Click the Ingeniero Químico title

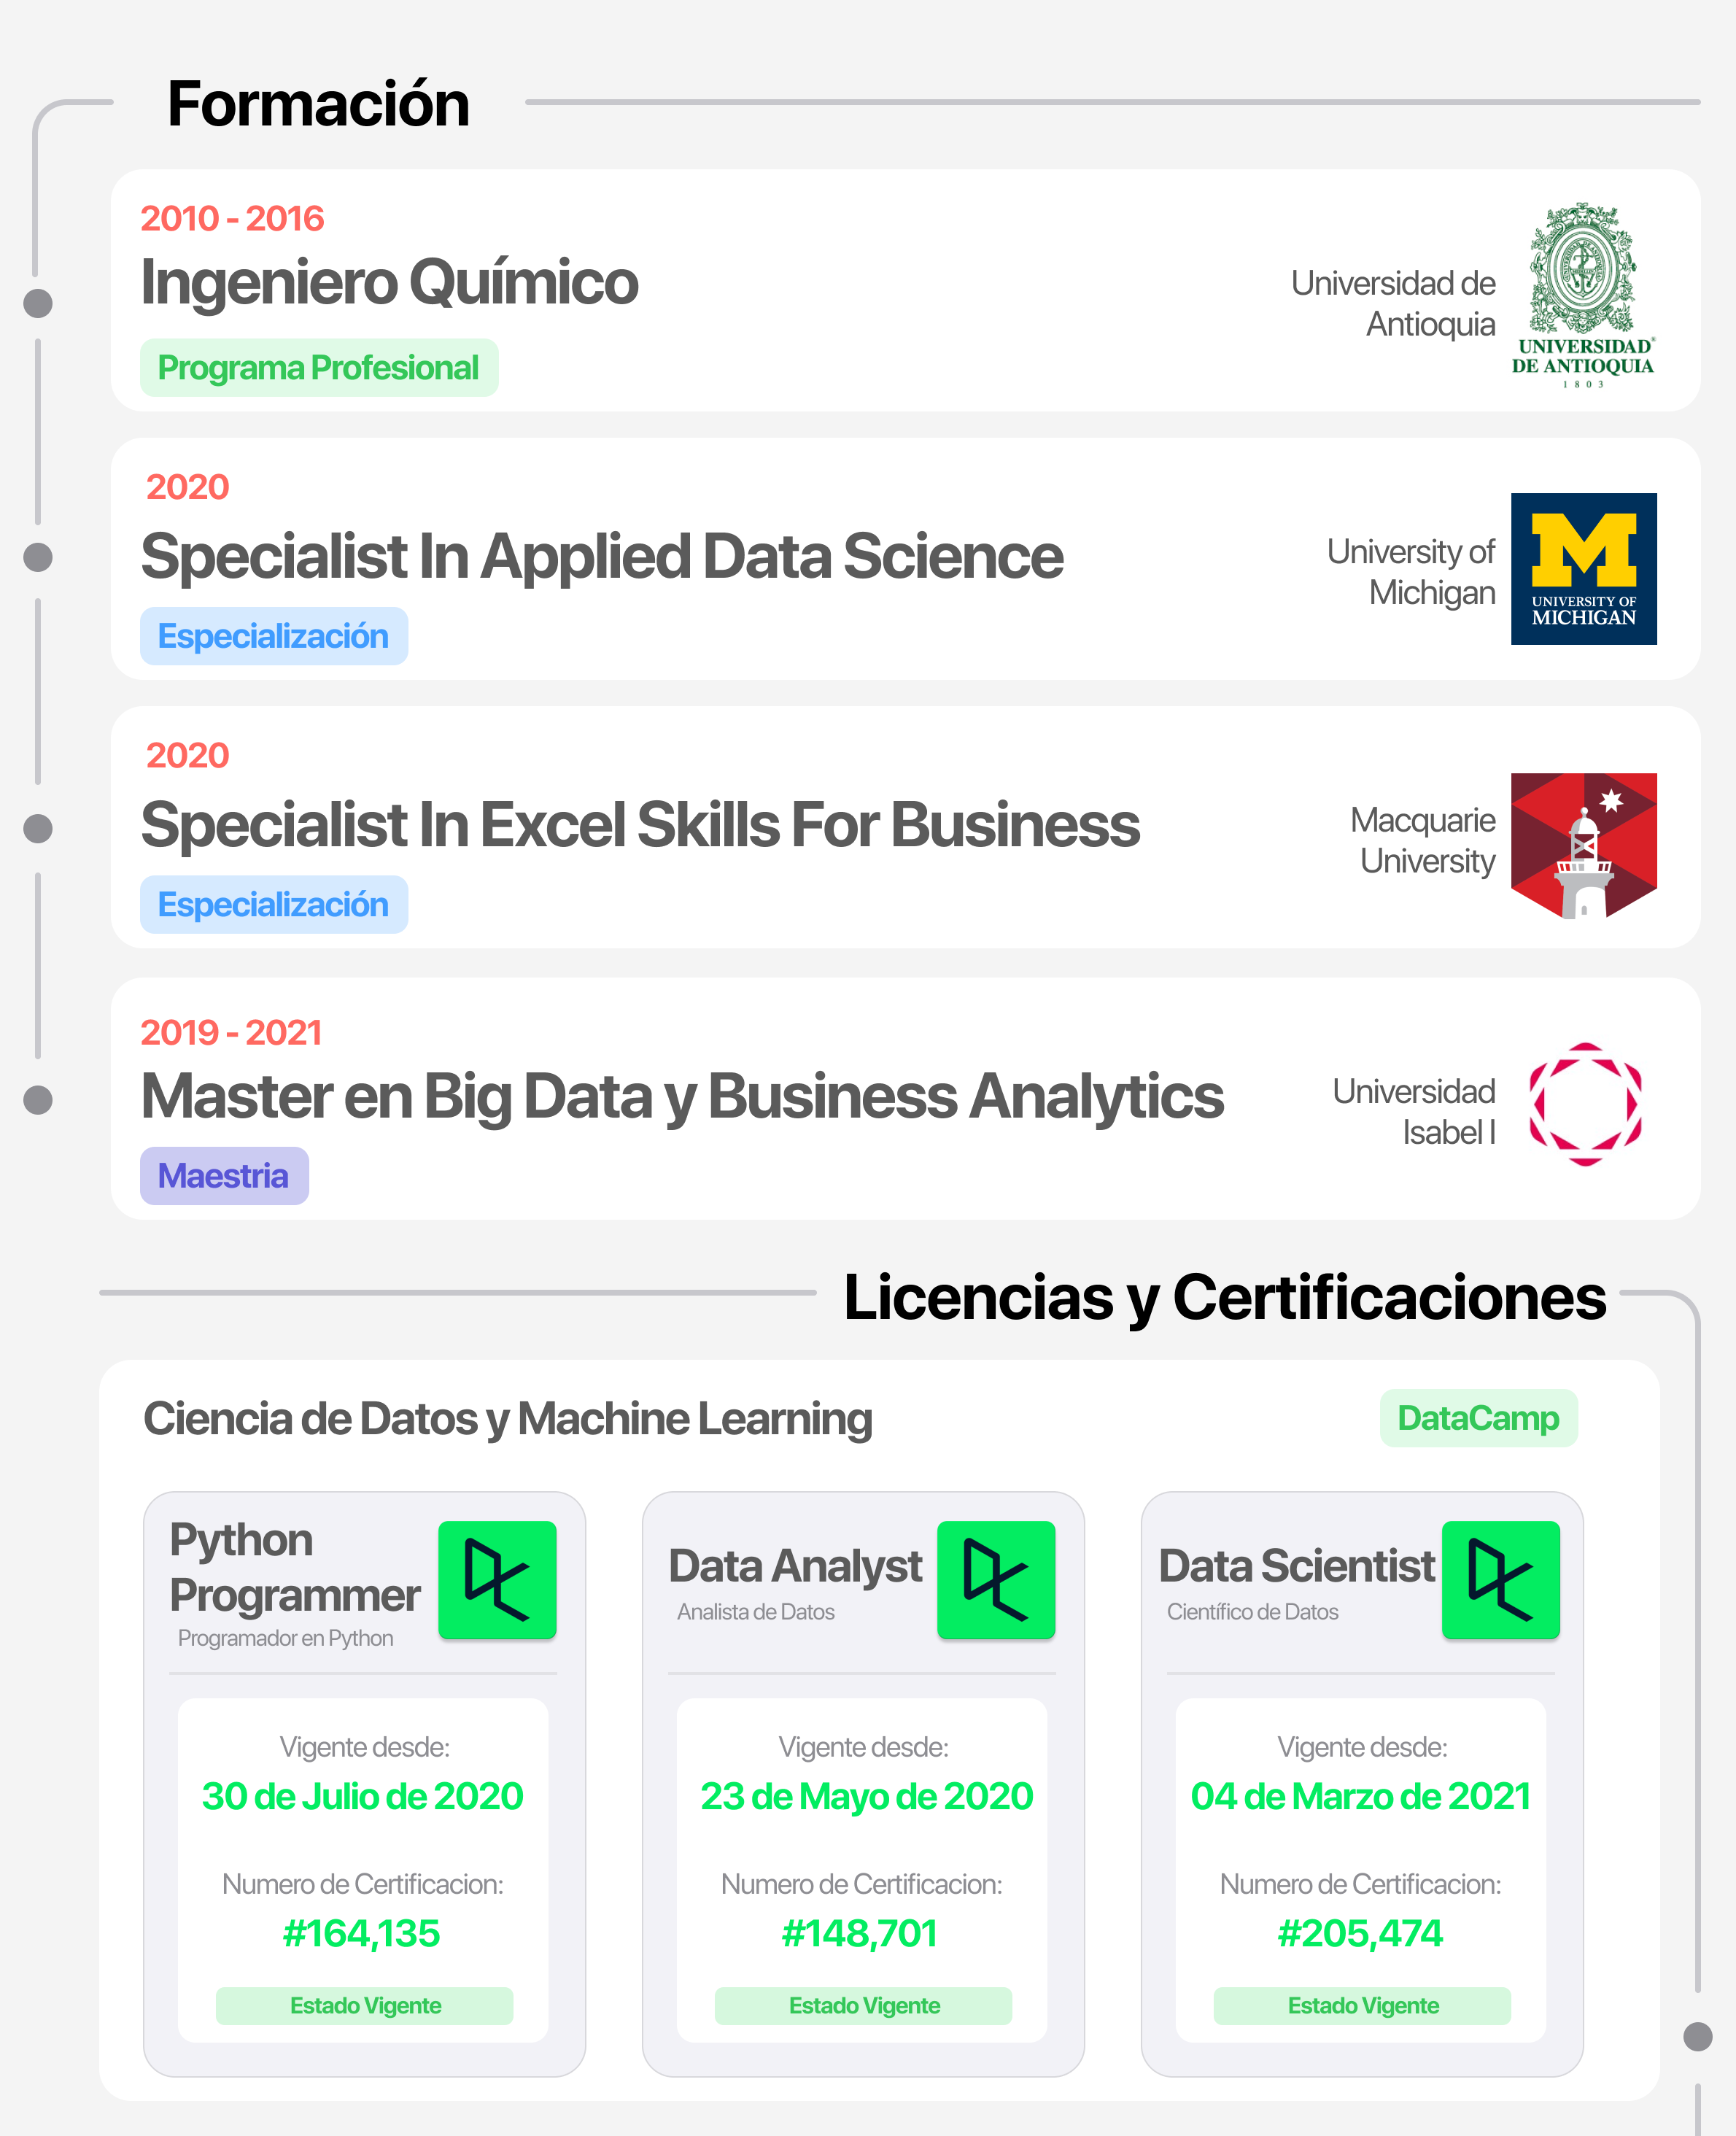(389, 282)
